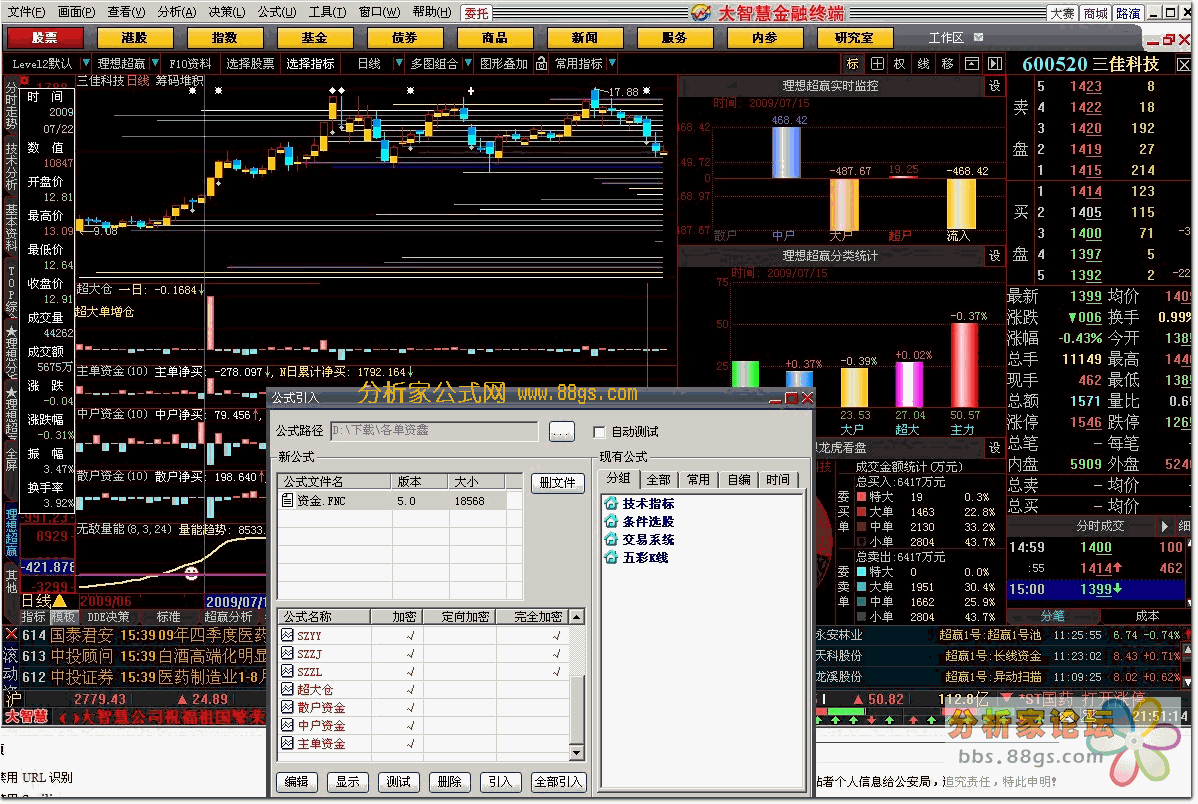
Task: Toggle 完全加密 checkmark for SZZJ row
Action: point(556,654)
